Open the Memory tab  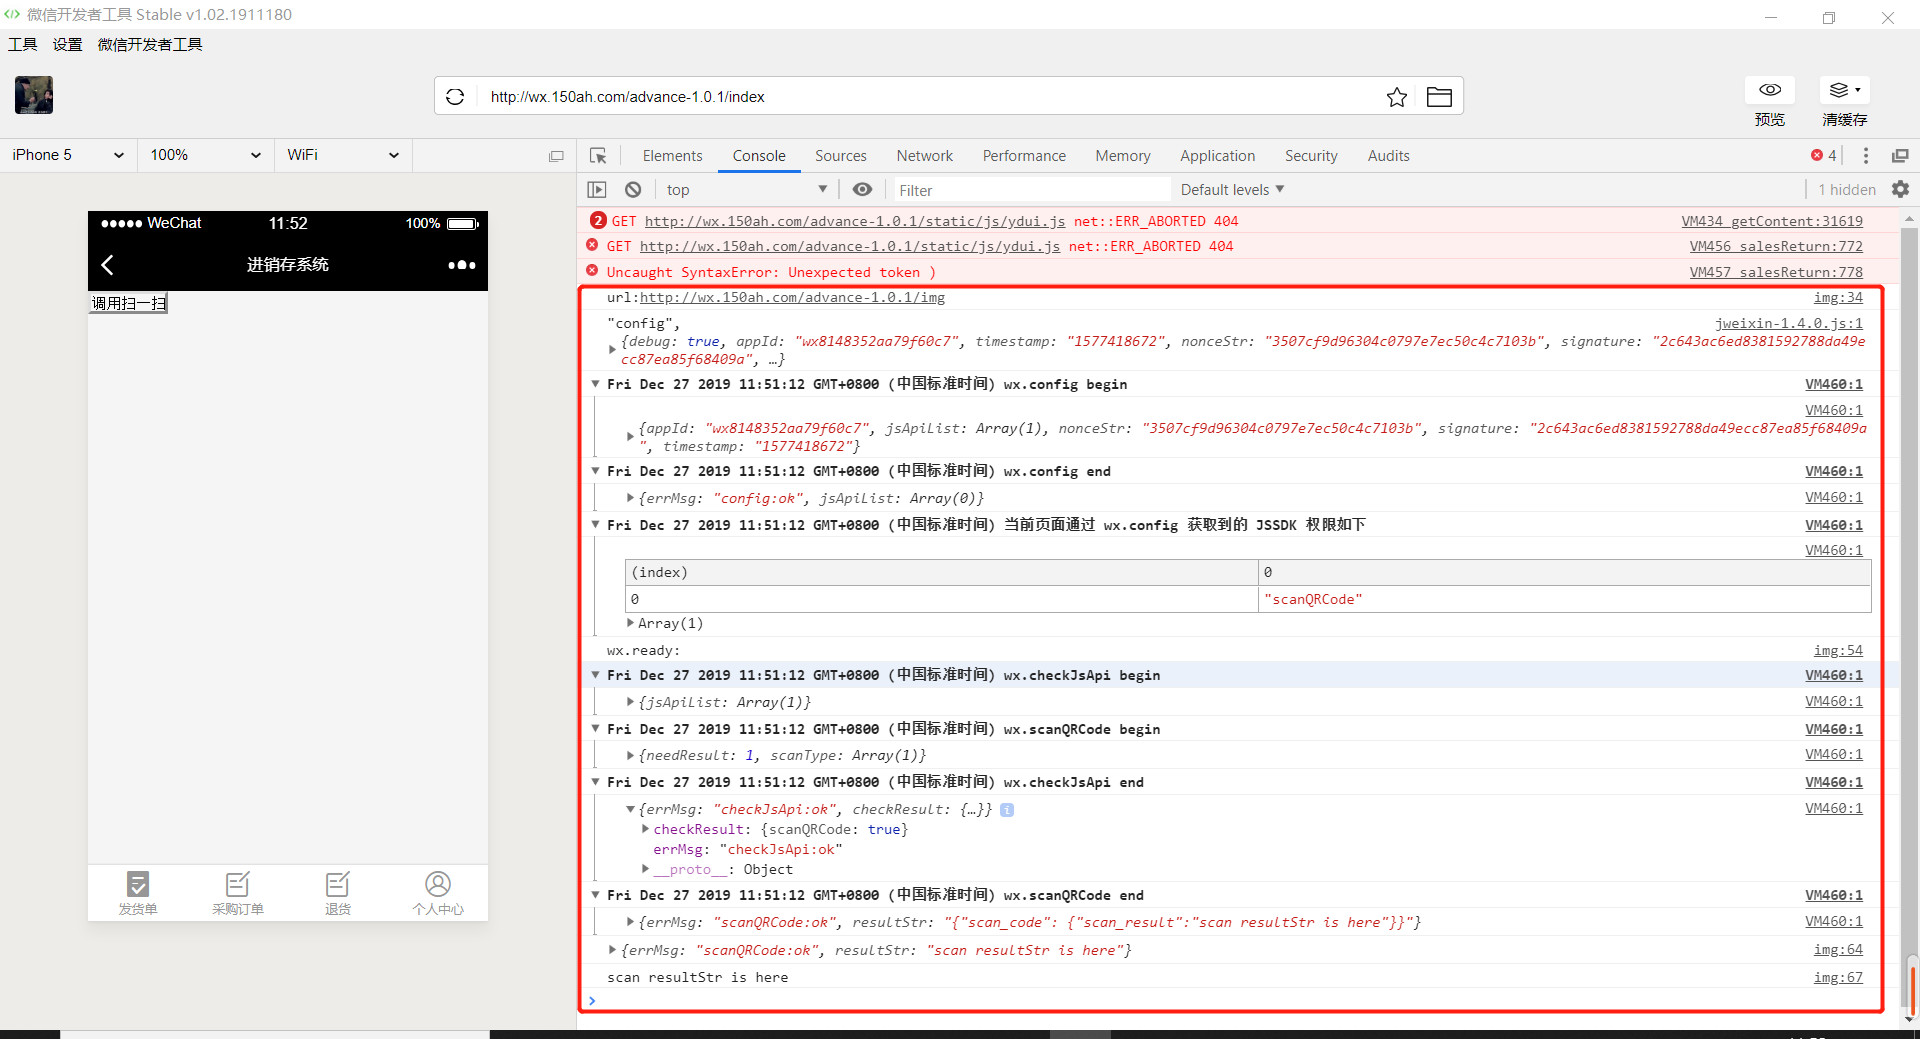tap(1122, 156)
